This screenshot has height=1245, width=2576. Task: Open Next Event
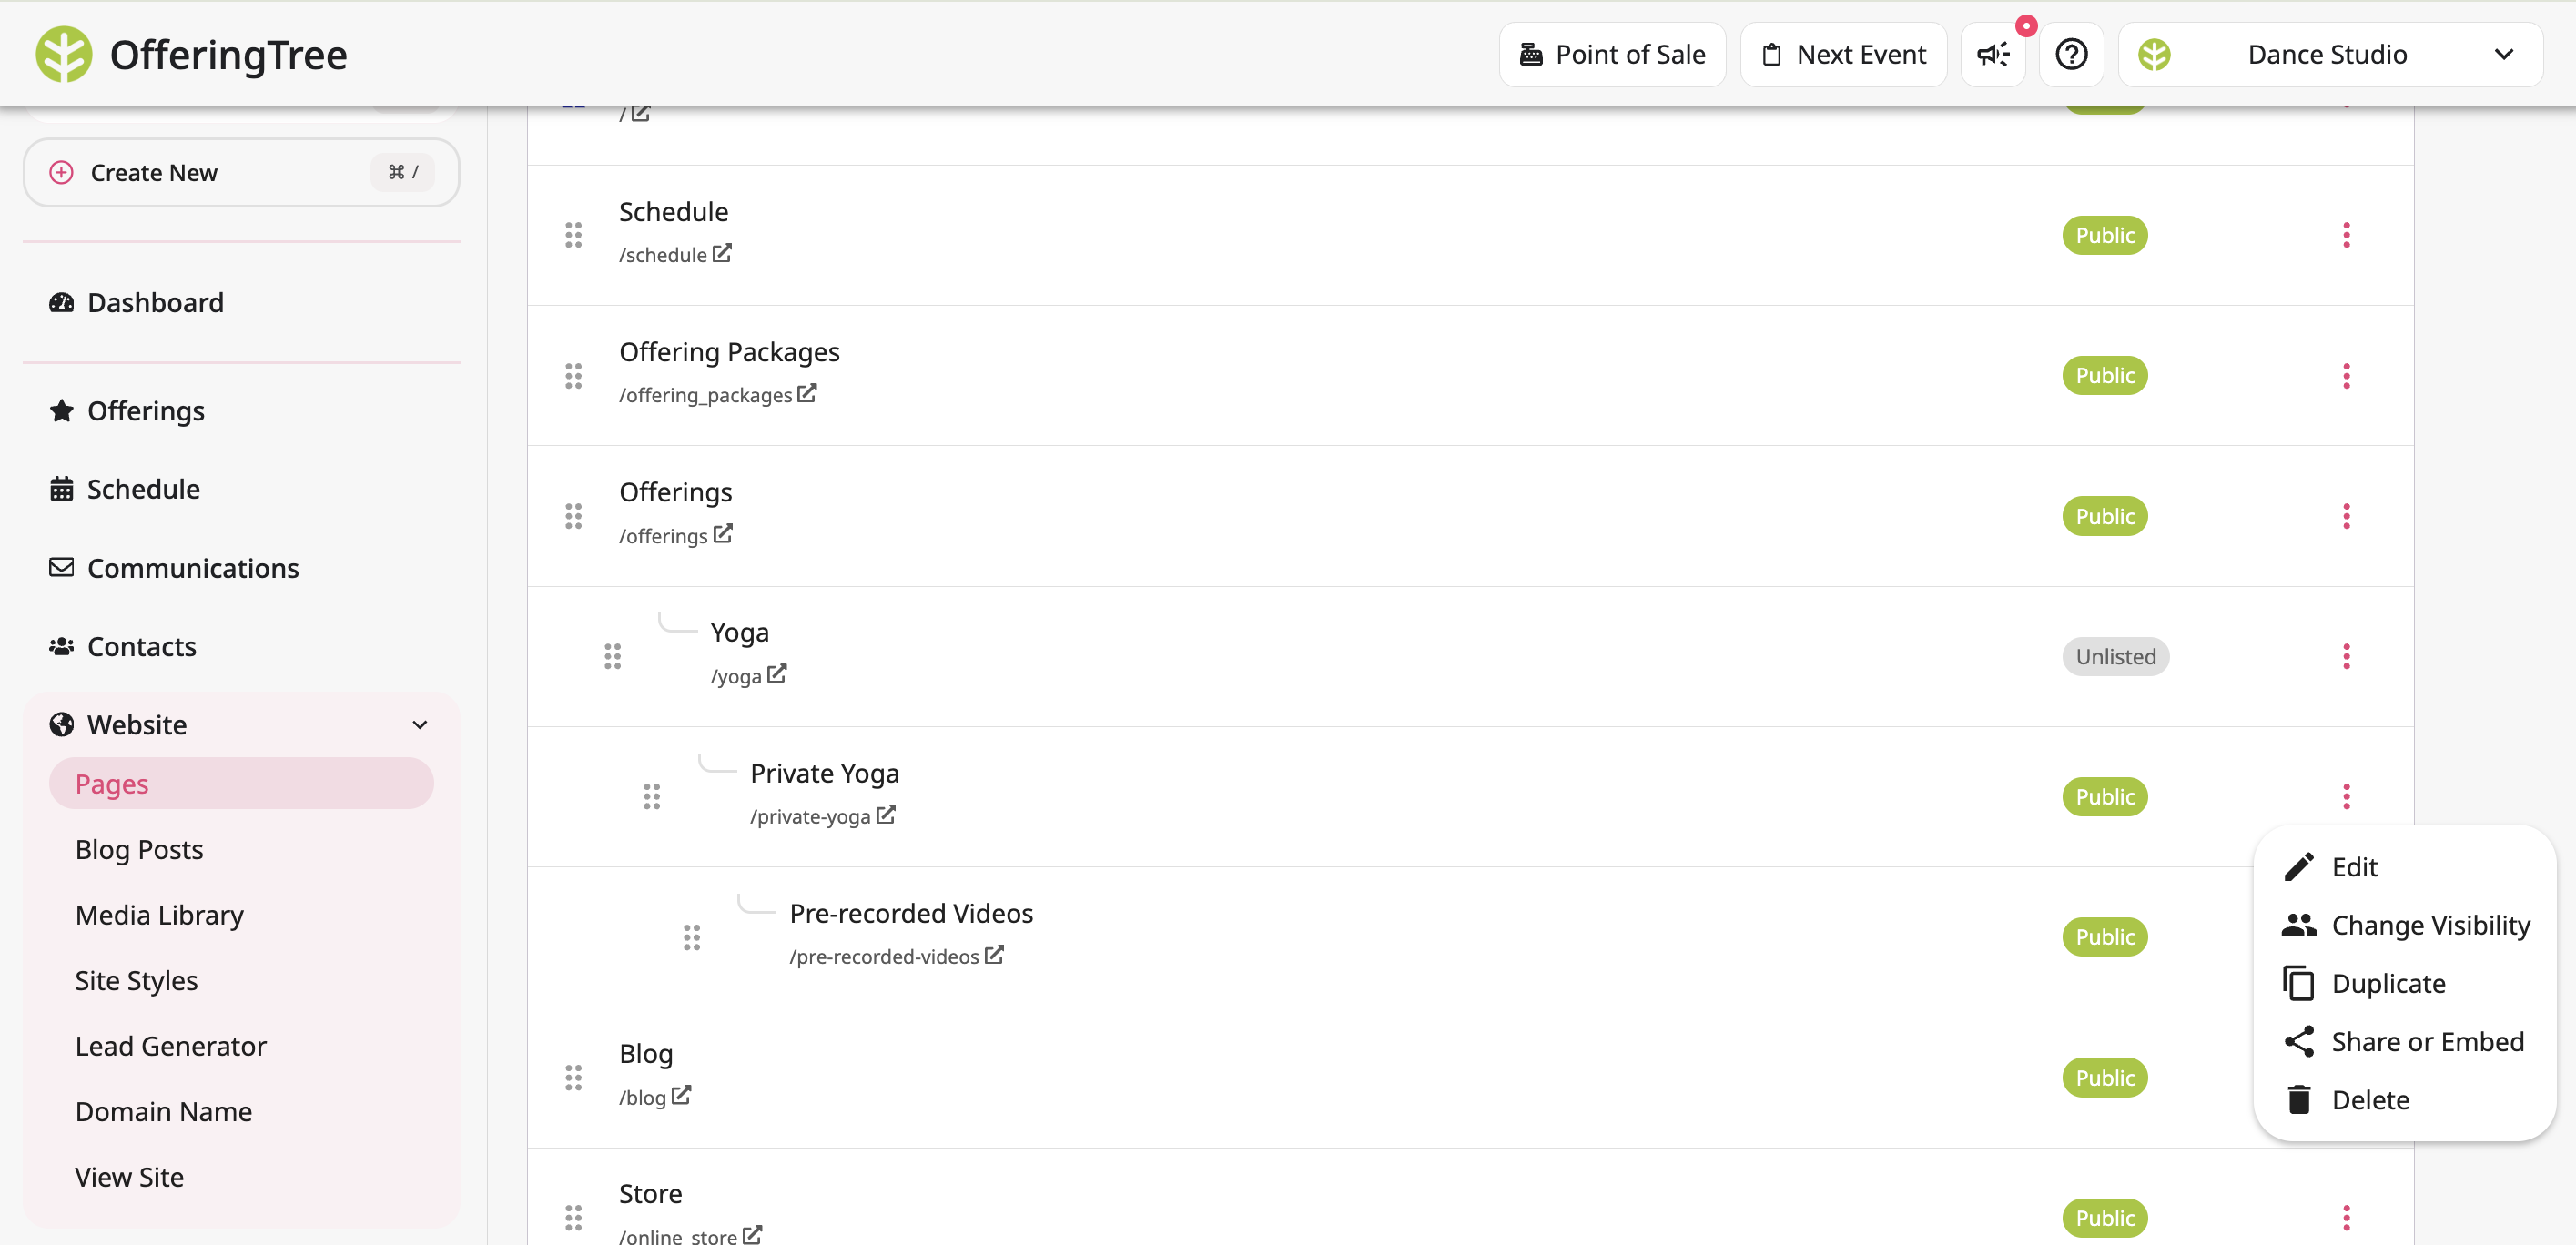1843,54
